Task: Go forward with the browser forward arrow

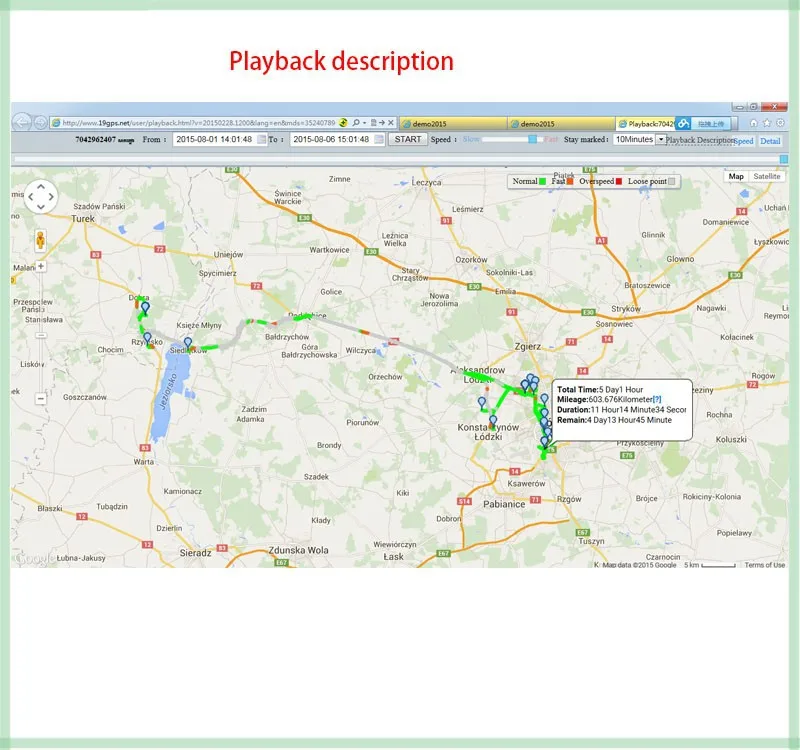Action: [41, 123]
